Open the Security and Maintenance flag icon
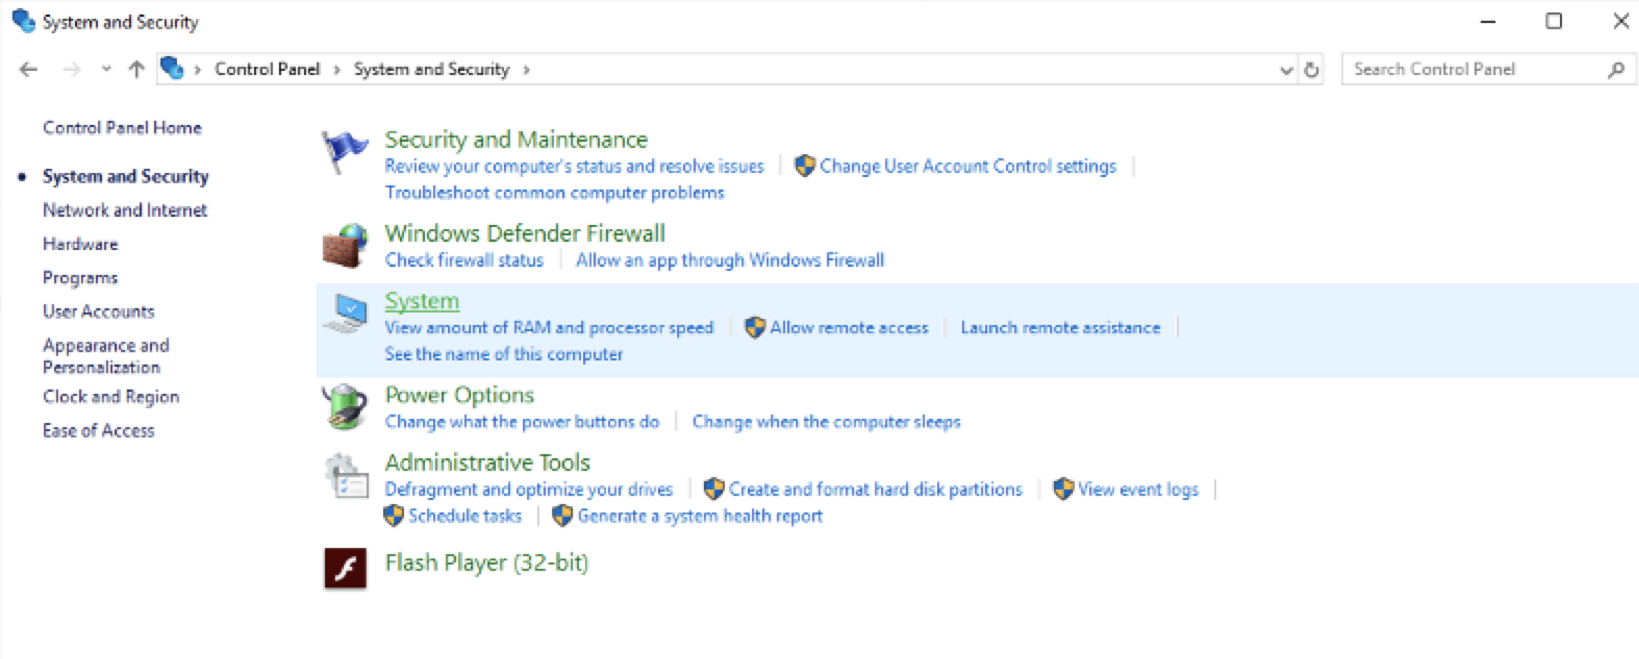 (x=345, y=152)
